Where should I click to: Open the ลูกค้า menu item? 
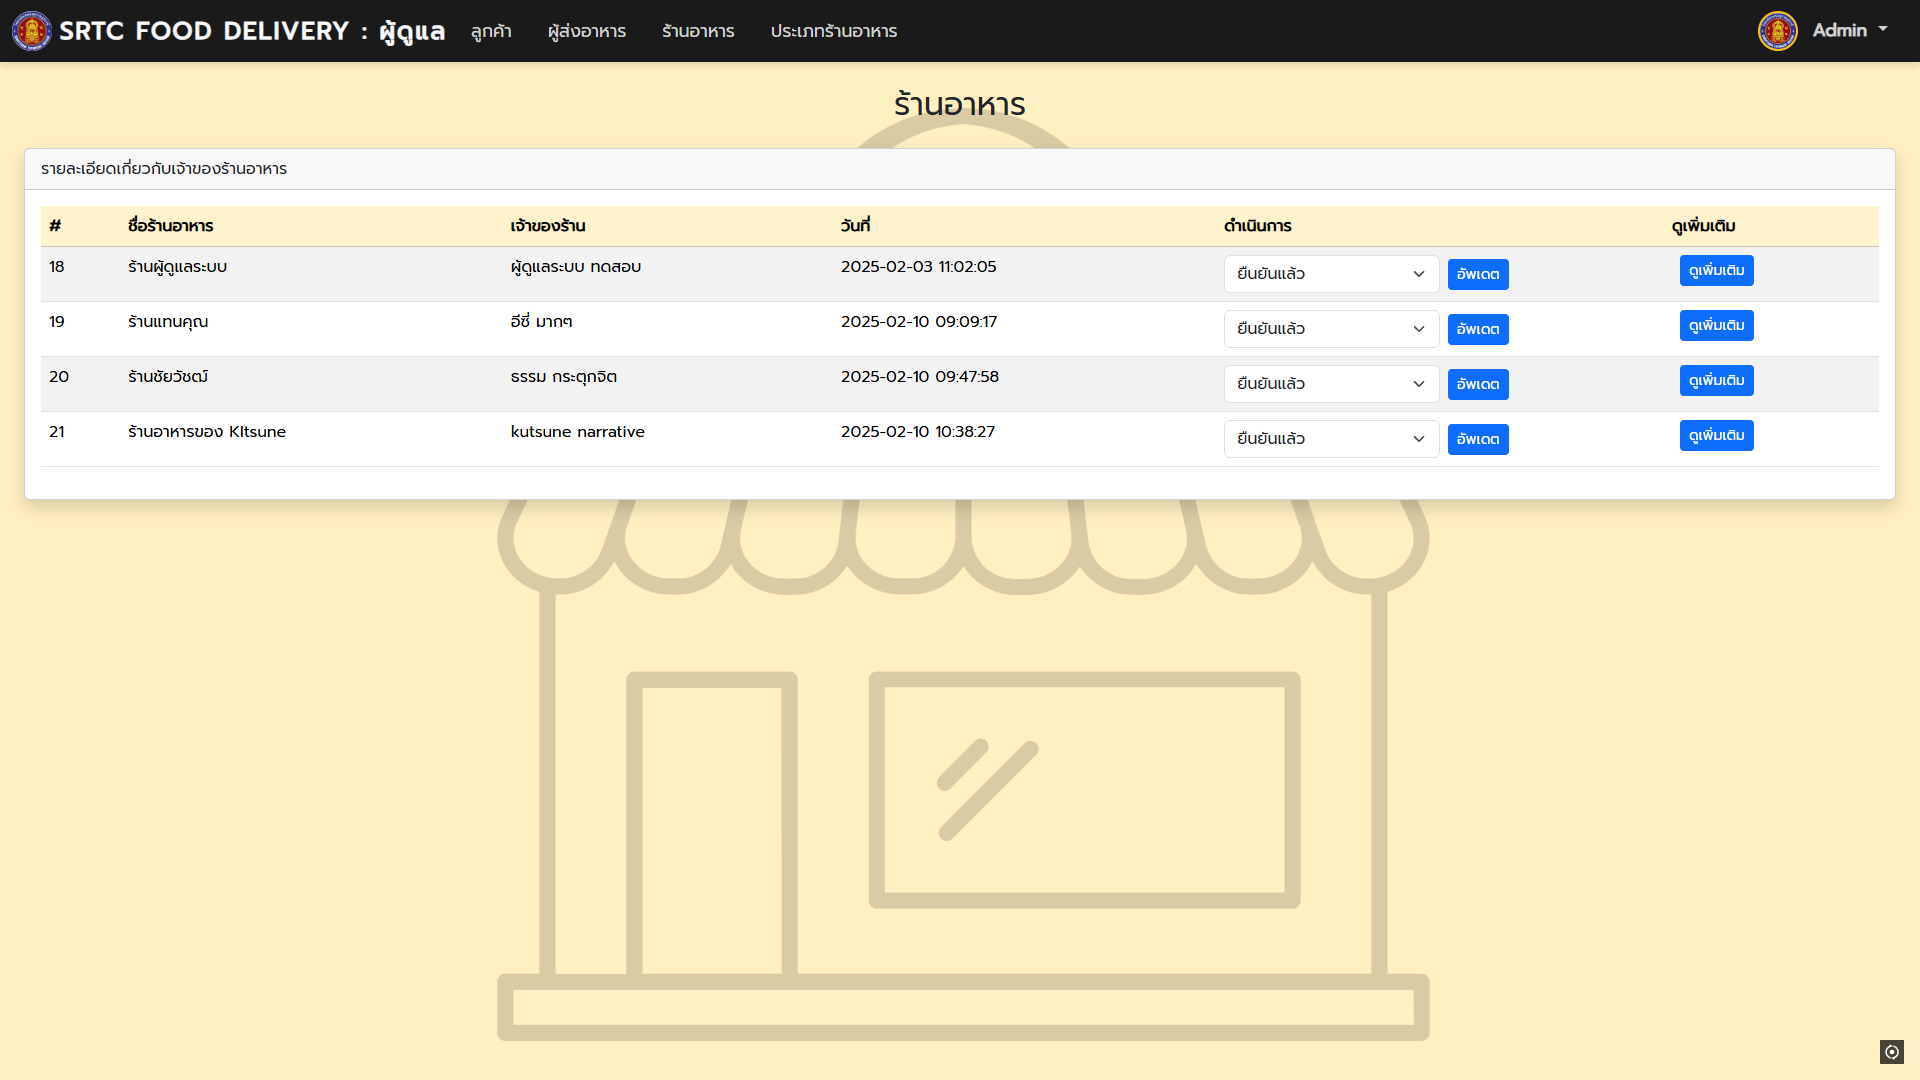(x=491, y=31)
